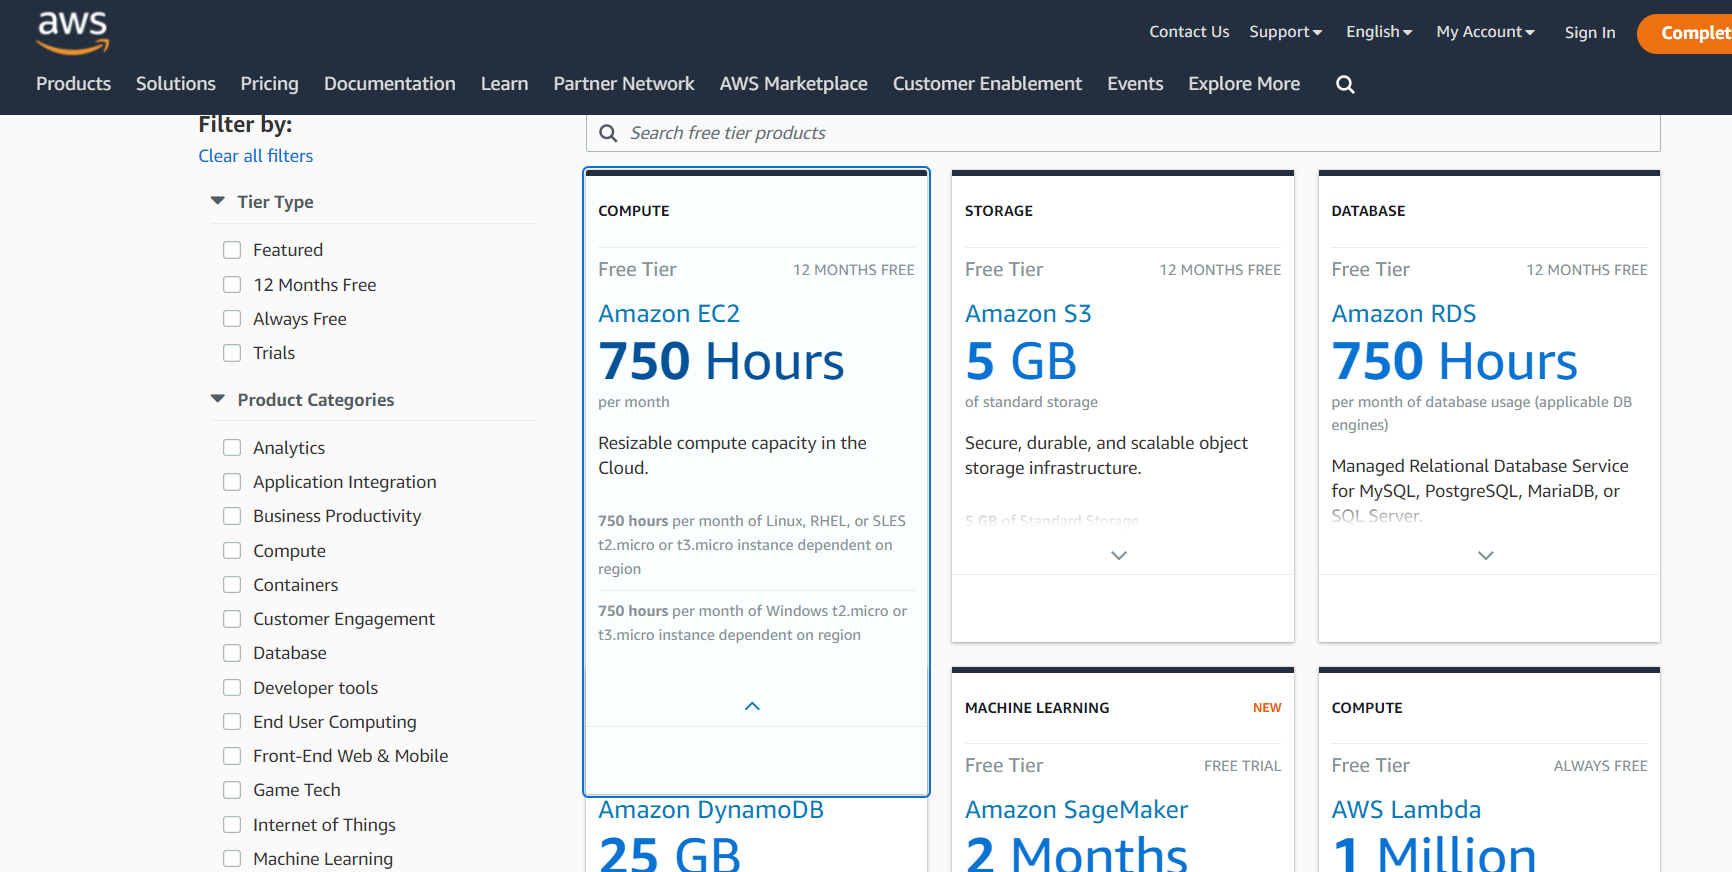Open the Learn menu
Image resolution: width=1732 pixels, height=872 pixels.
click(x=504, y=84)
